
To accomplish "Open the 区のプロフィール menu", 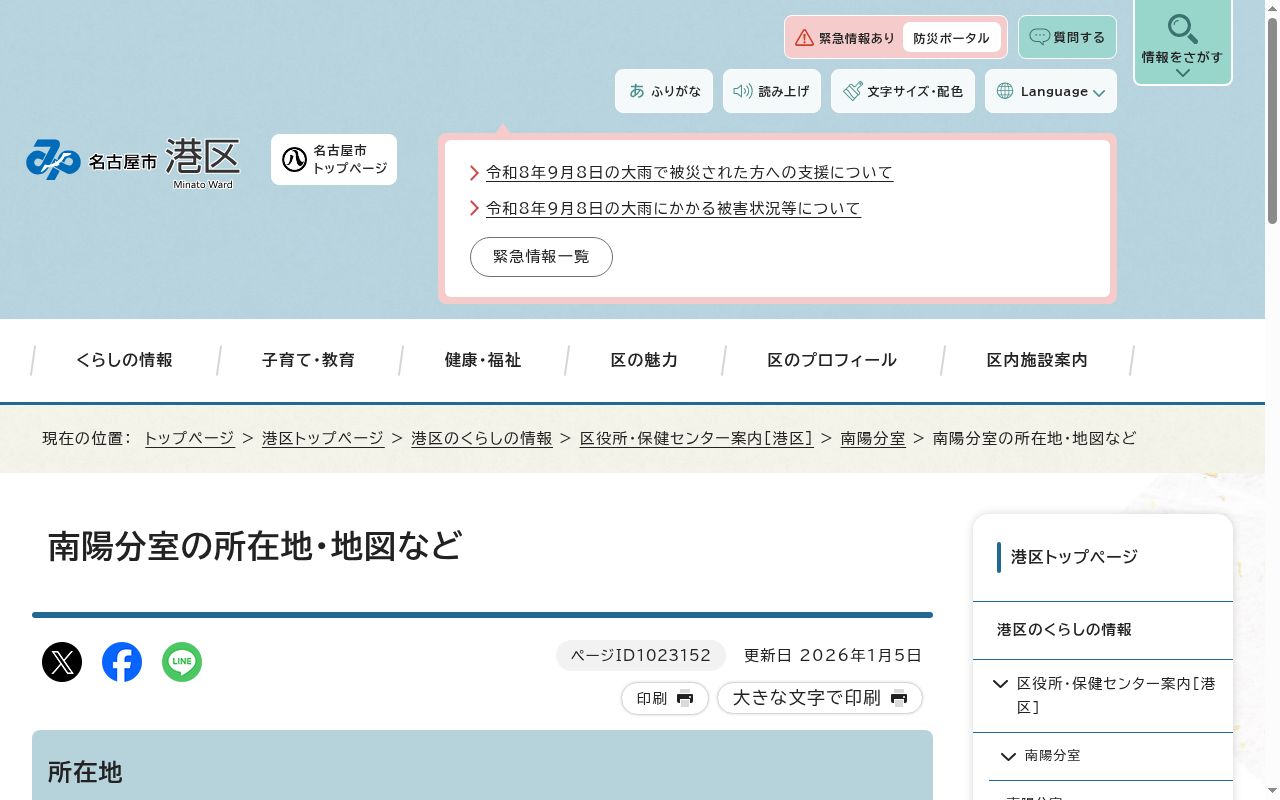I will coord(832,360).
